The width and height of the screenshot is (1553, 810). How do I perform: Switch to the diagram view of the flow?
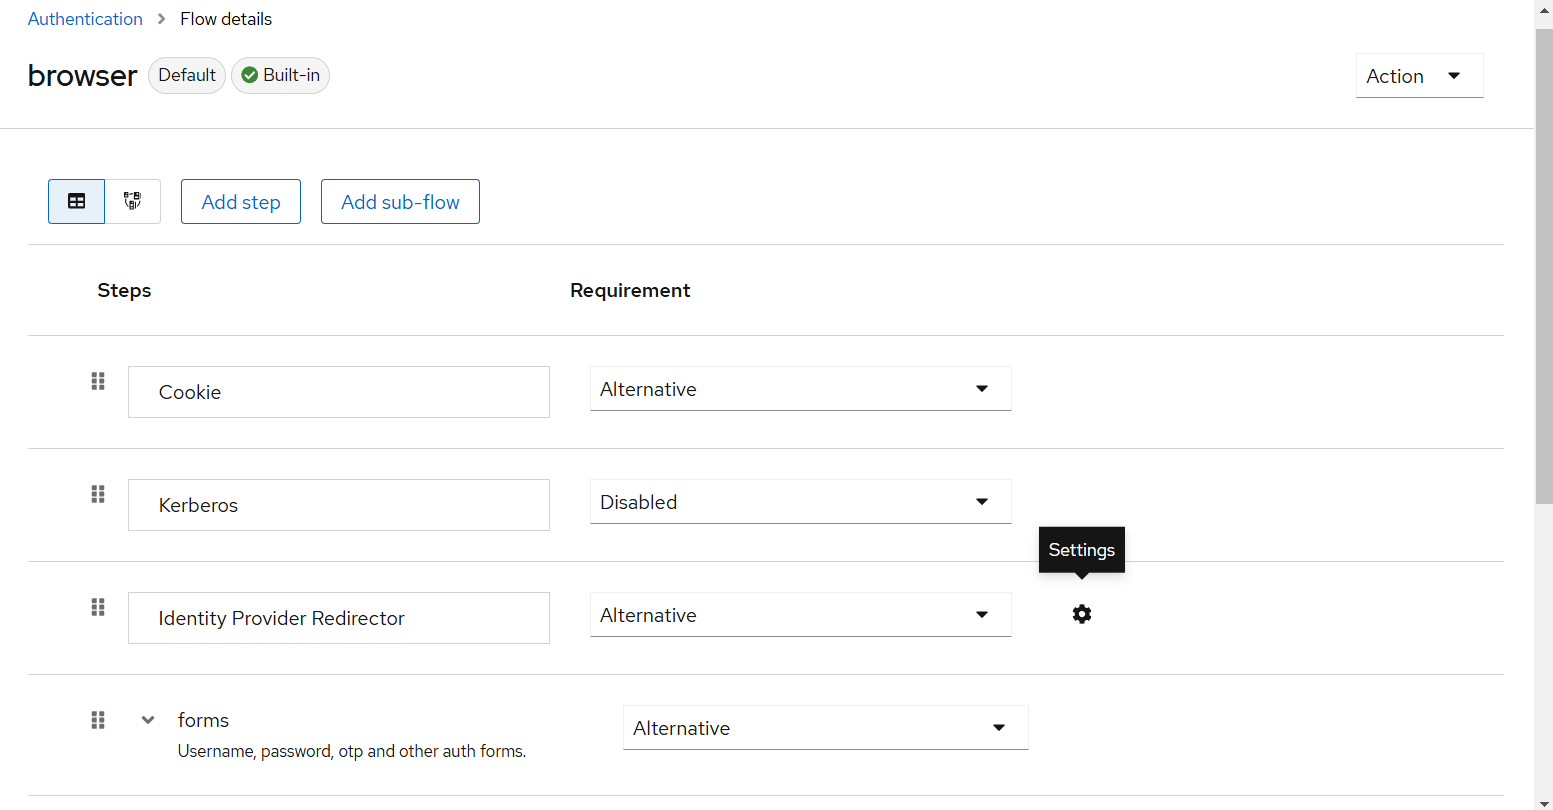132,201
